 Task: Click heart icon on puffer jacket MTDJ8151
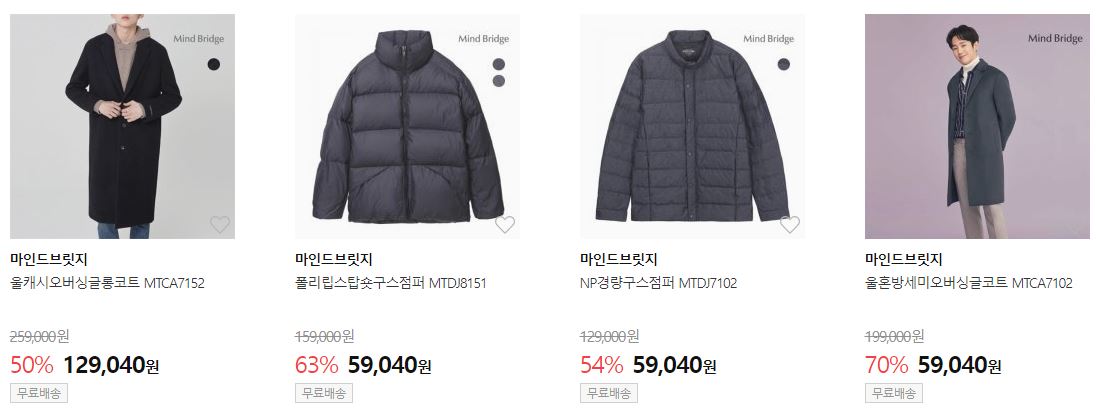pos(505,224)
